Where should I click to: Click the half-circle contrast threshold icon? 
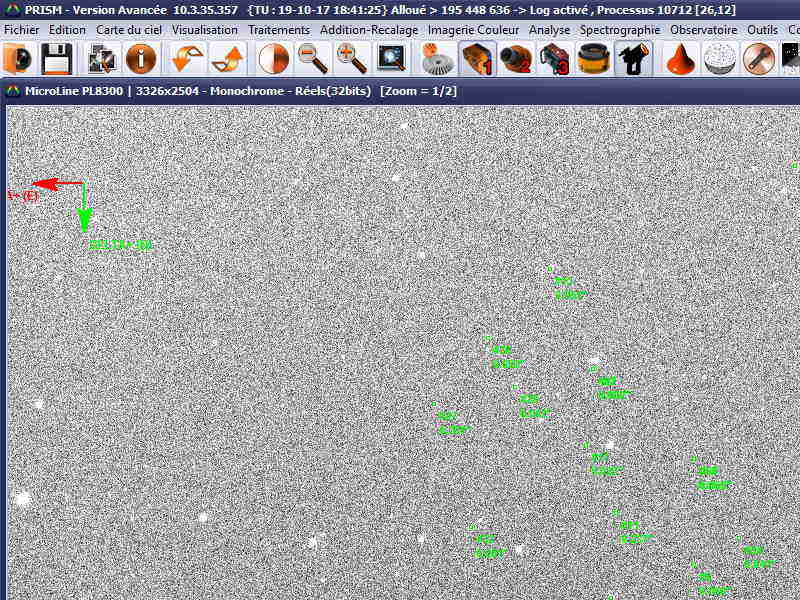[x=273, y=60]
